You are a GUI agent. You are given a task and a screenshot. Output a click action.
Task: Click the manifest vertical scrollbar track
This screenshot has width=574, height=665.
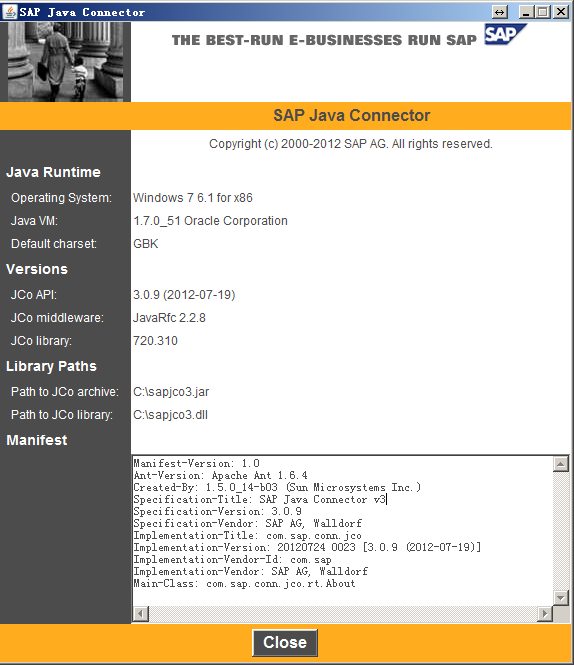[560, 531]
